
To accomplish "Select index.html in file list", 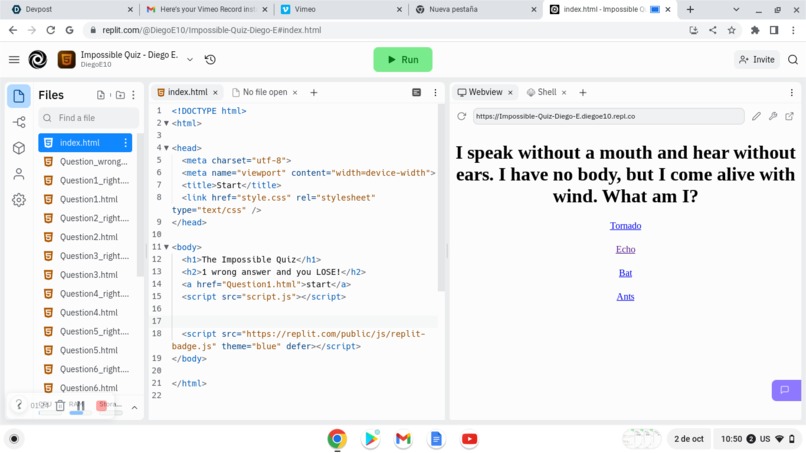I will click(85, 142).
